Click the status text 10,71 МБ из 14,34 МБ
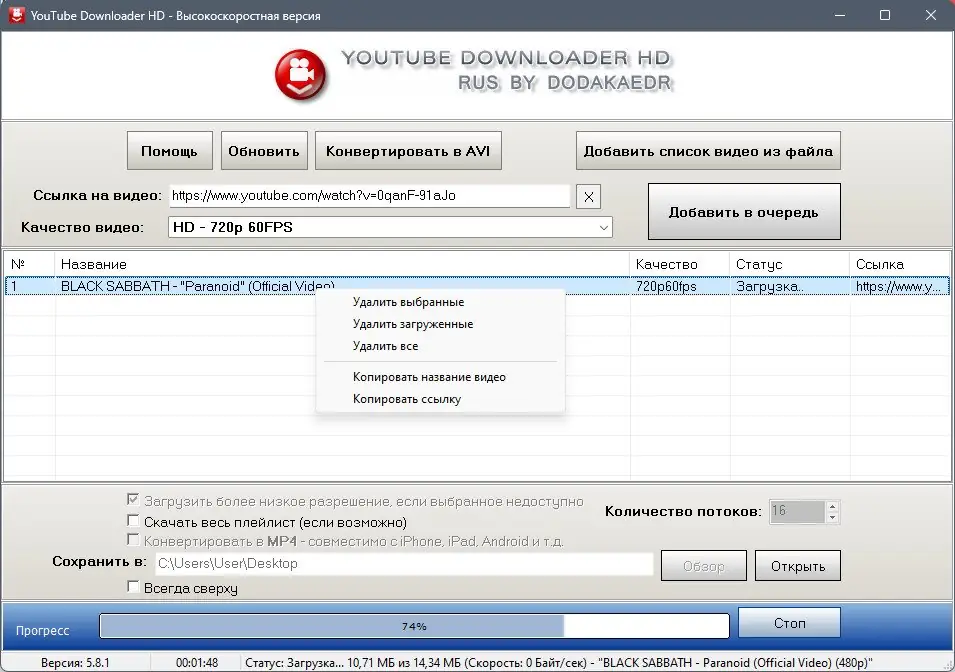The image size is (955, 672). (x=406, y=662)
